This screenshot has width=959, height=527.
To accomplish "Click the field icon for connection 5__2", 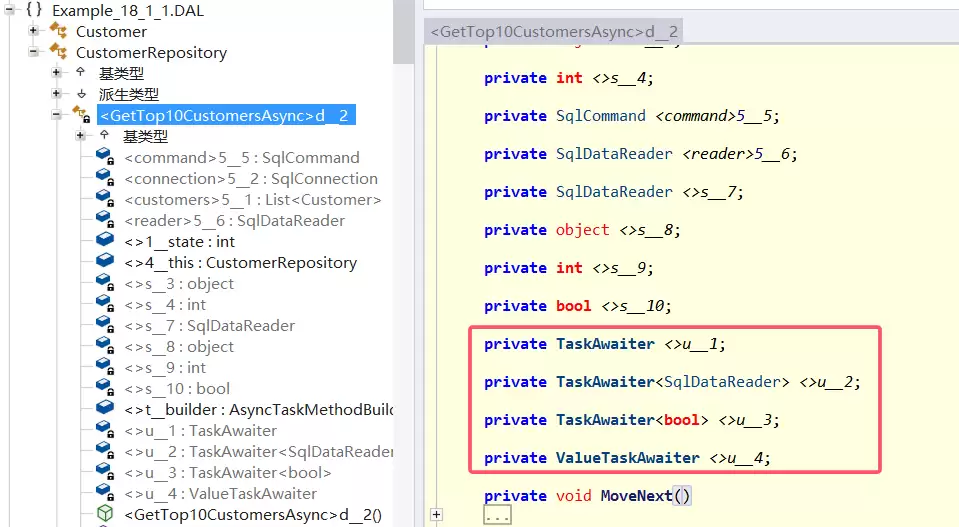I will pyautogui.click(x=105, y=177).
